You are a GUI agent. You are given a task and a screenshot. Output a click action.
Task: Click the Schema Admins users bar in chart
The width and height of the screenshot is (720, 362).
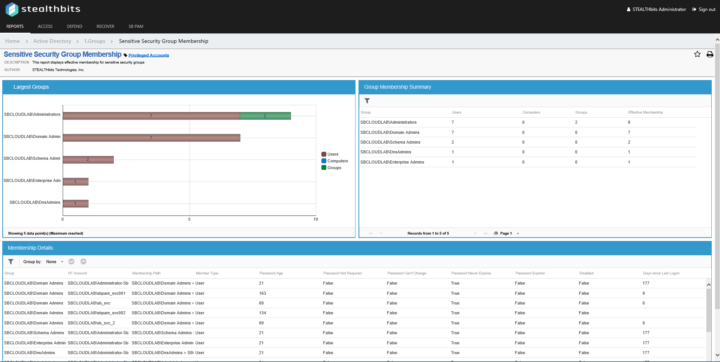[88, 159]
